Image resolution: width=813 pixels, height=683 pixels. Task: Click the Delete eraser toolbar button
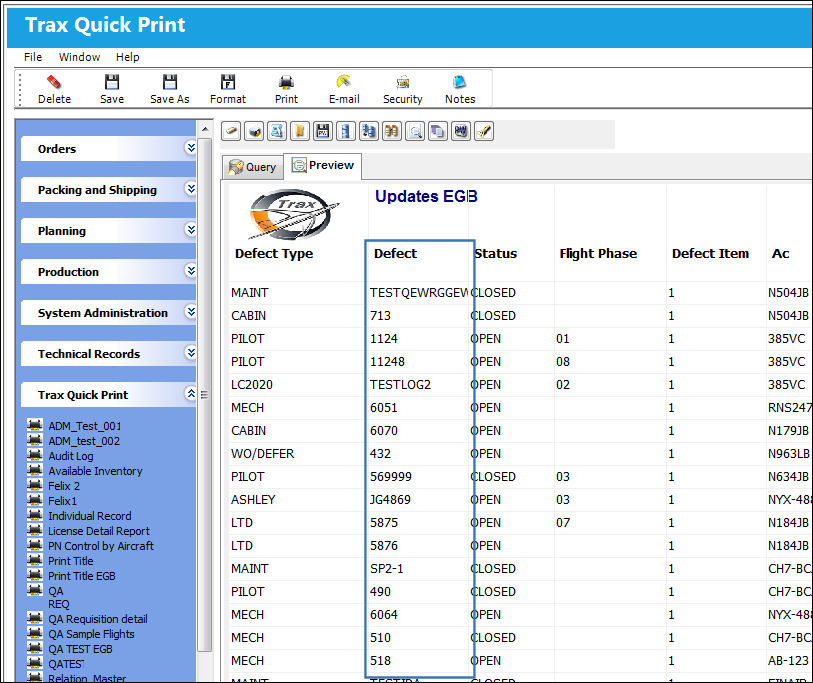click(54, 89)
